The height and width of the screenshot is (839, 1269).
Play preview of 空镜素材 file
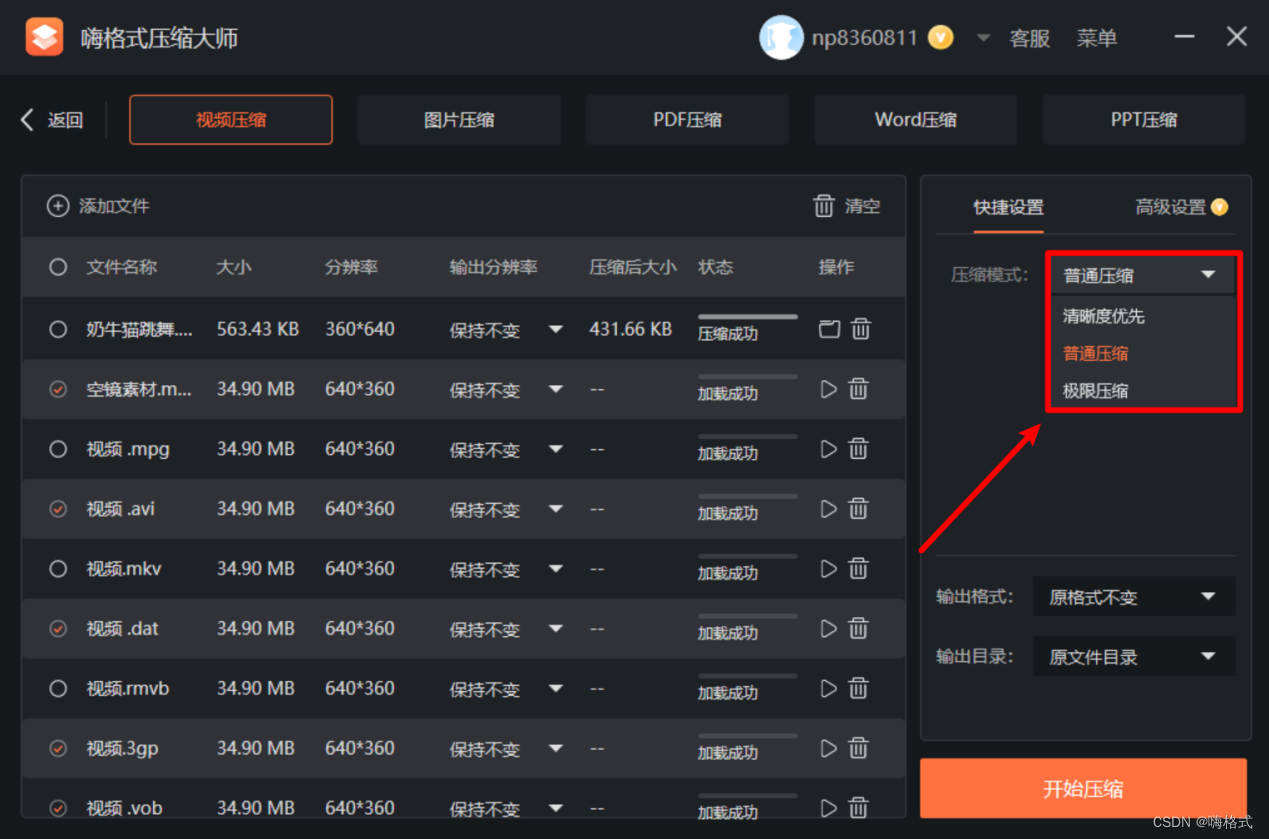828,389
